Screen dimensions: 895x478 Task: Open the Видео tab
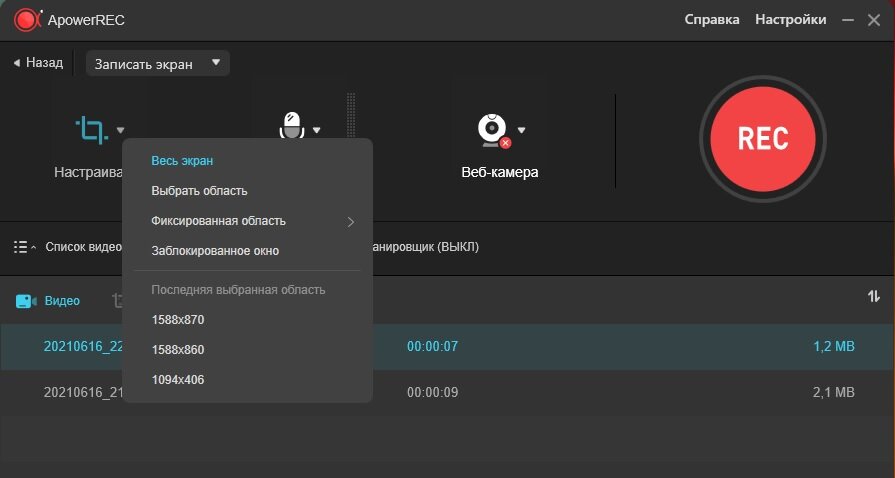click(62, 301)
